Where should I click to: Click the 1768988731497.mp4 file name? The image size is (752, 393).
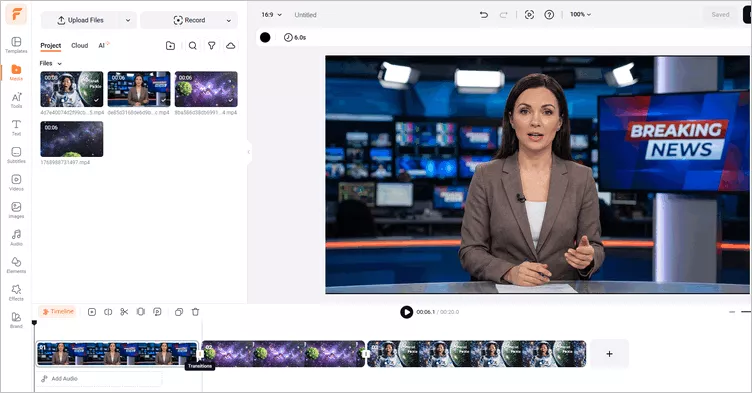pos(65,163)
